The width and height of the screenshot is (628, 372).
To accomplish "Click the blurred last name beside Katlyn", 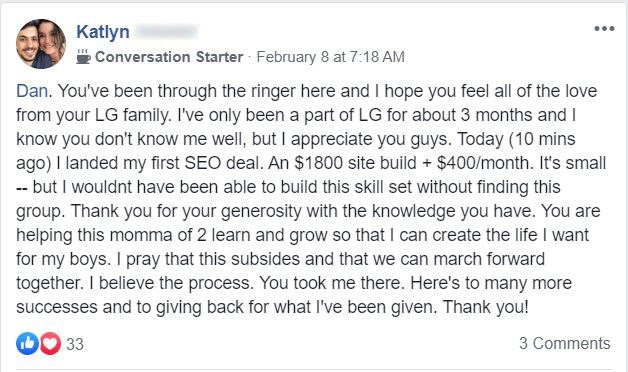I will tap(166, 32).
